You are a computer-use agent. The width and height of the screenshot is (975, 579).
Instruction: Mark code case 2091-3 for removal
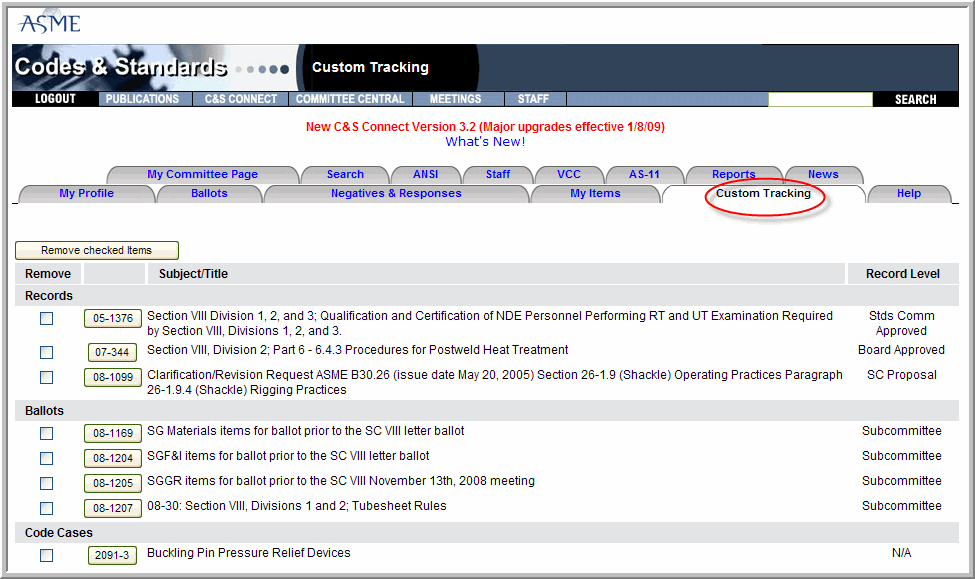click(x=47, y=555)
